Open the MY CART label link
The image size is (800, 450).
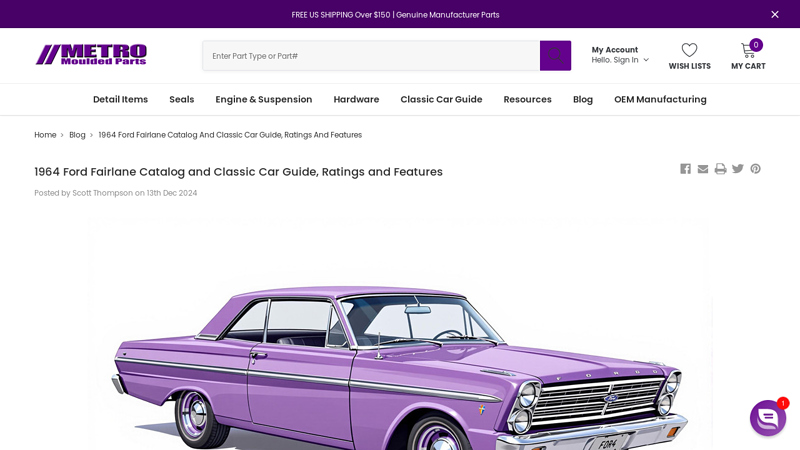748,66
